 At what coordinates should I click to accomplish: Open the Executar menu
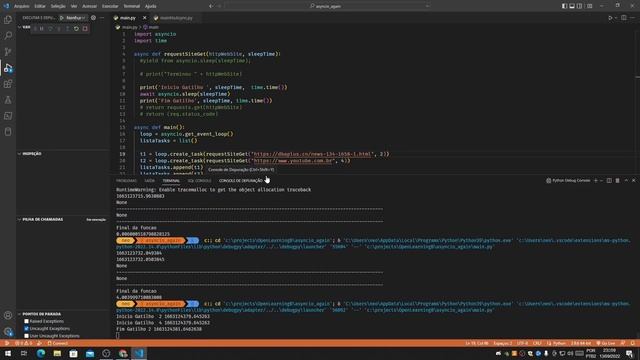pyautogui.click(x=110, y=6)
